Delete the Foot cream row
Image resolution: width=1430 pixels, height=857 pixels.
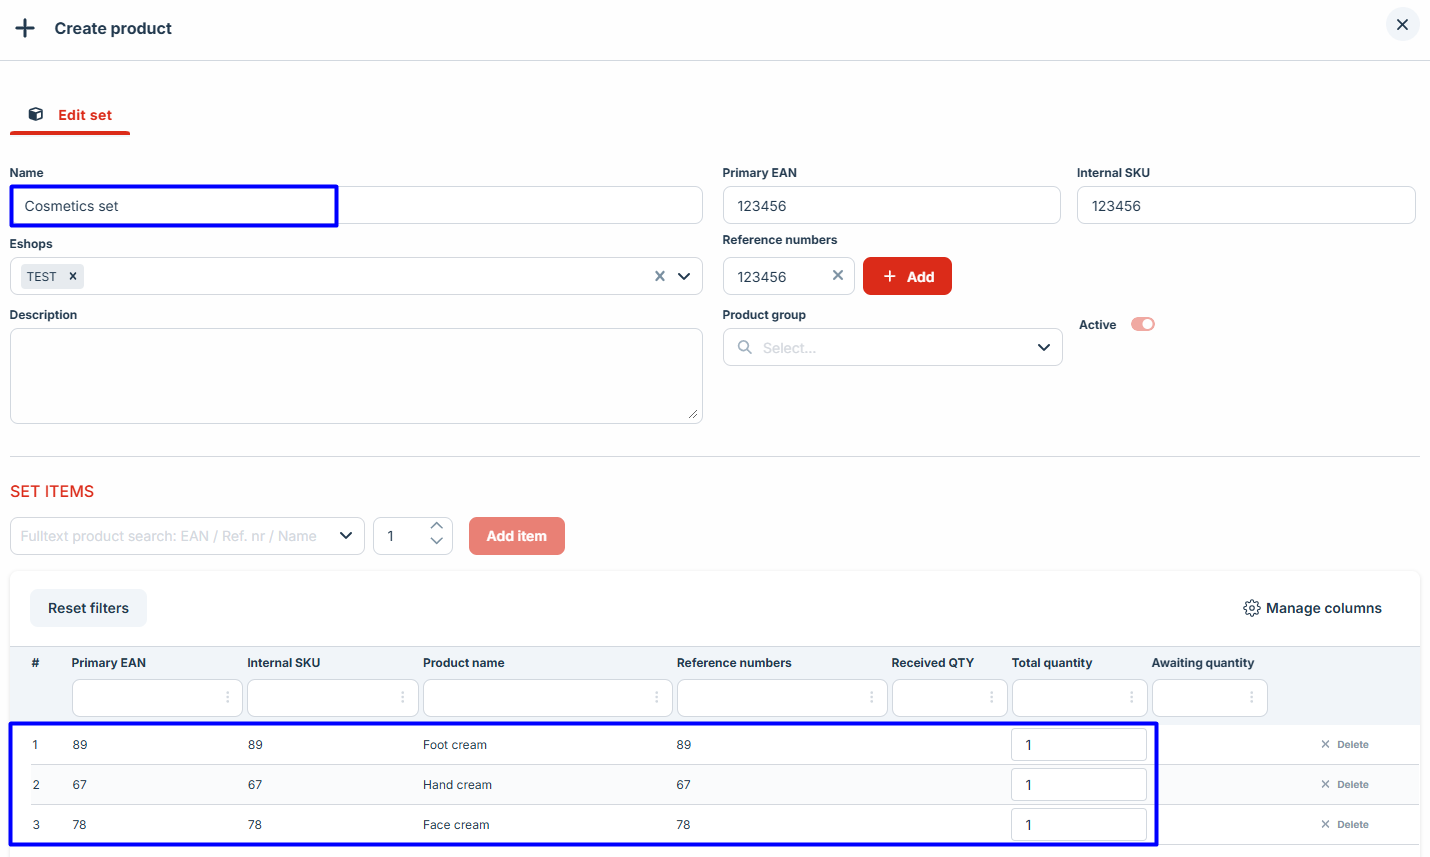pos(1344,745)
